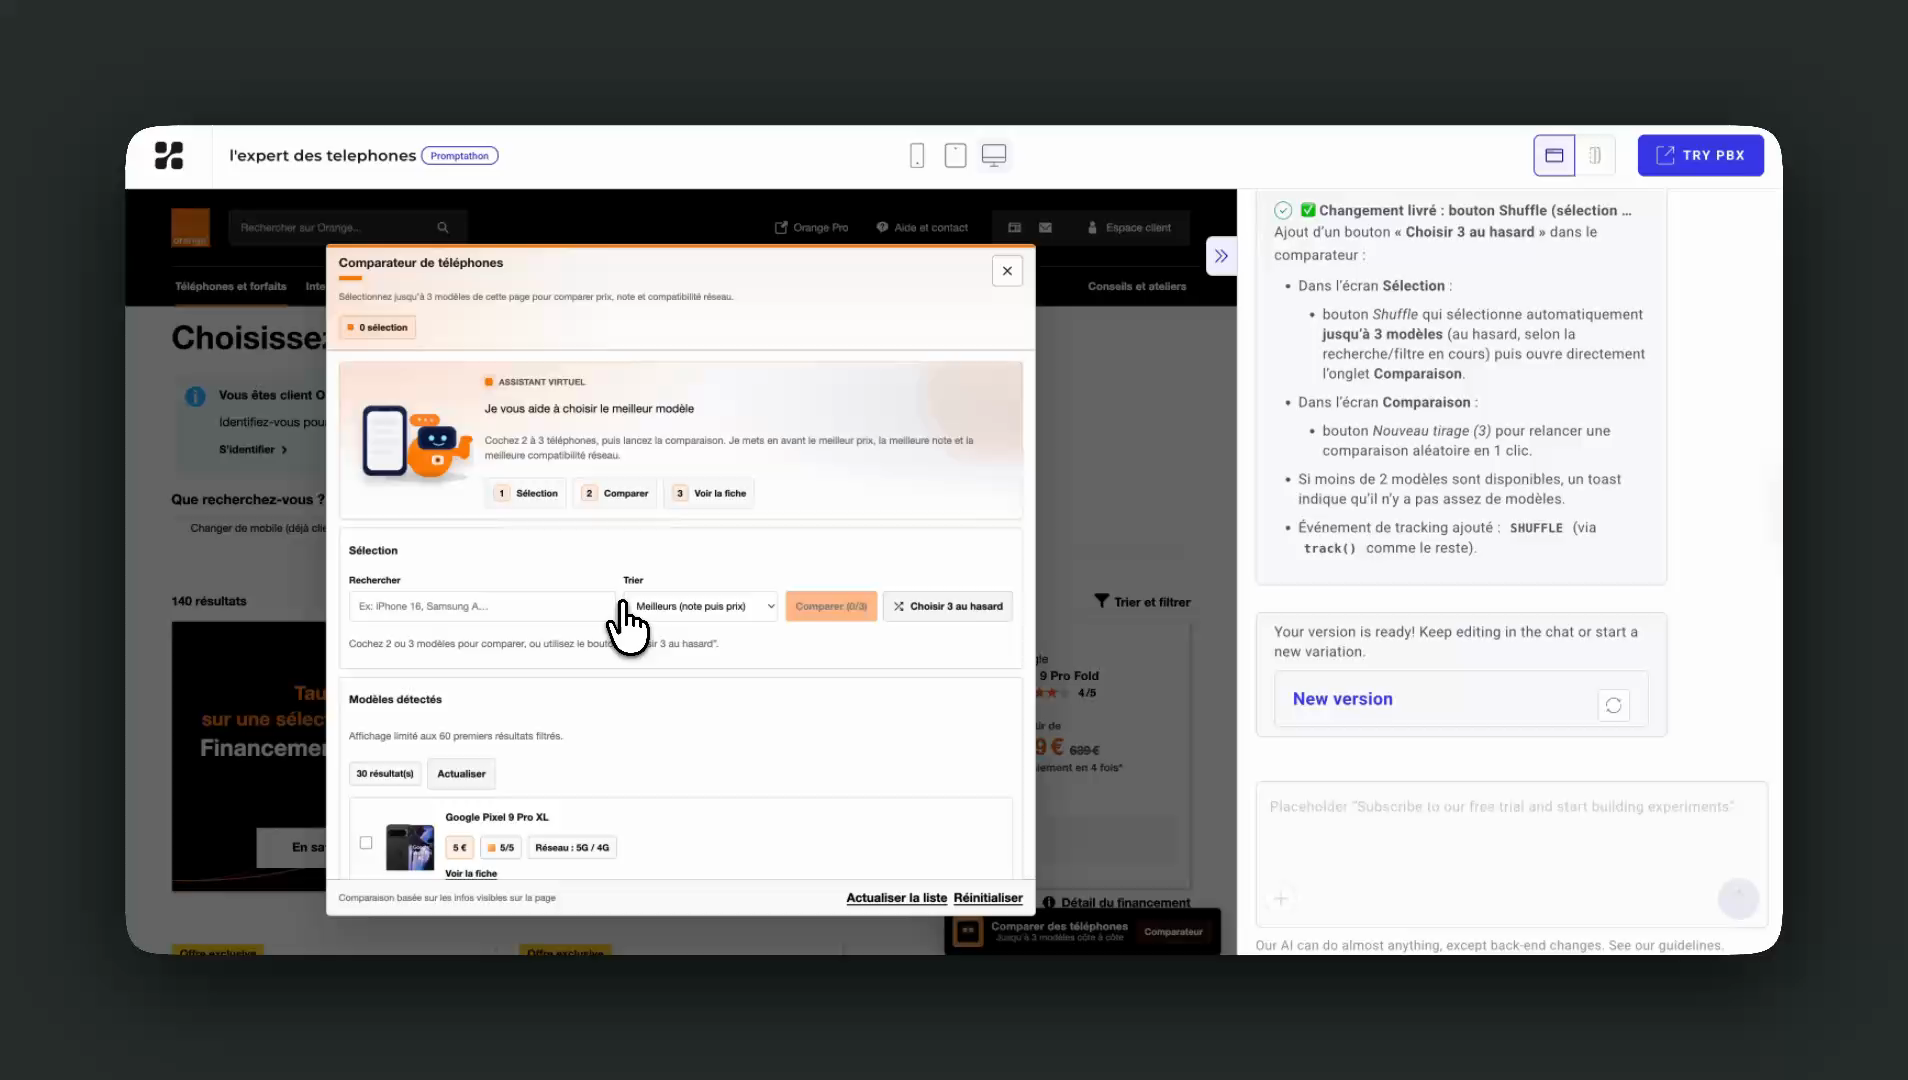This screenshot has width=1908, height=1080.
Task: Open Espace client
Action: 1129,227
